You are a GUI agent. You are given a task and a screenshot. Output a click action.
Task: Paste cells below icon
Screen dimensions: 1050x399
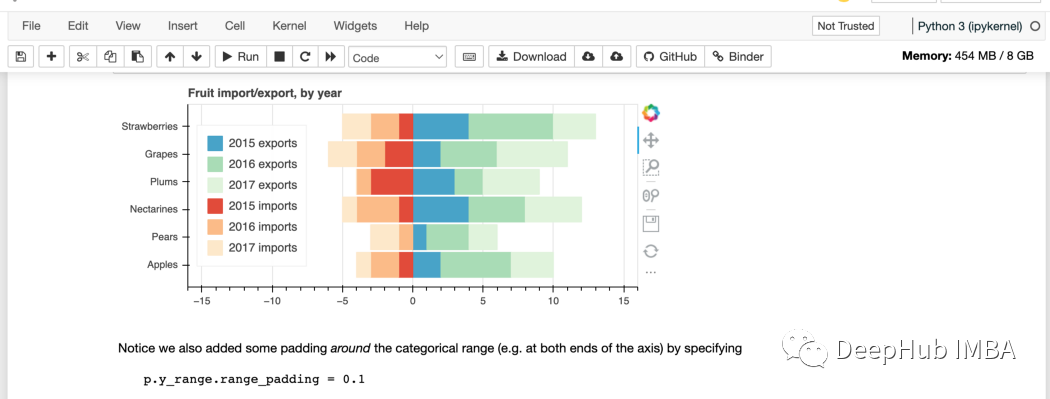click(137, 57)
